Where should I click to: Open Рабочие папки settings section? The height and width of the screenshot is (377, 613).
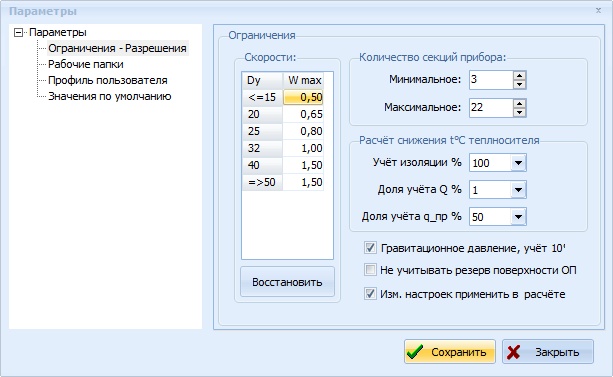[86, 64]
